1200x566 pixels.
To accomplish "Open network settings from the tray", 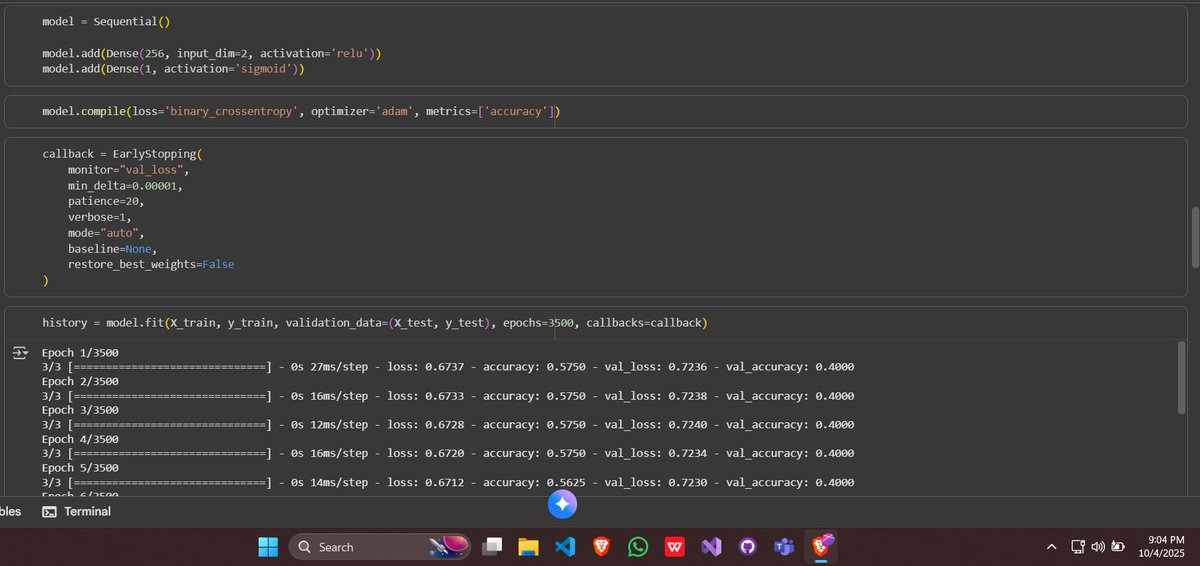I will coord(1078,547).
